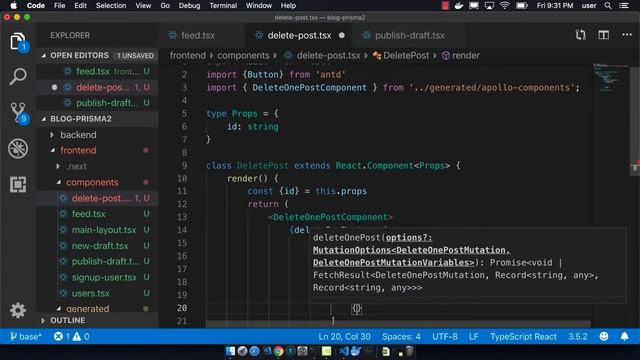Click the AirPlay display menu bar icon
This screenshot has width=640, height=360.
tap(489, 6)
